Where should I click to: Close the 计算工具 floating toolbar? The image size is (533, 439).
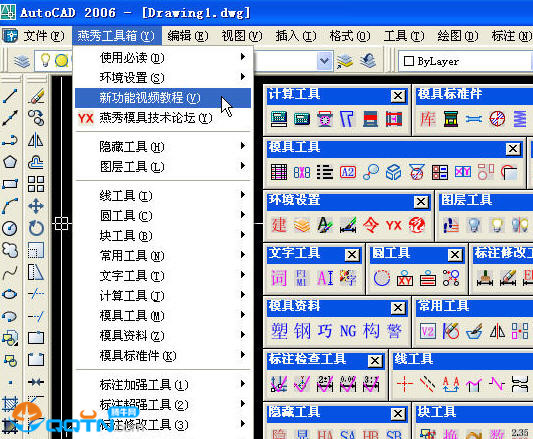point(398,96)
